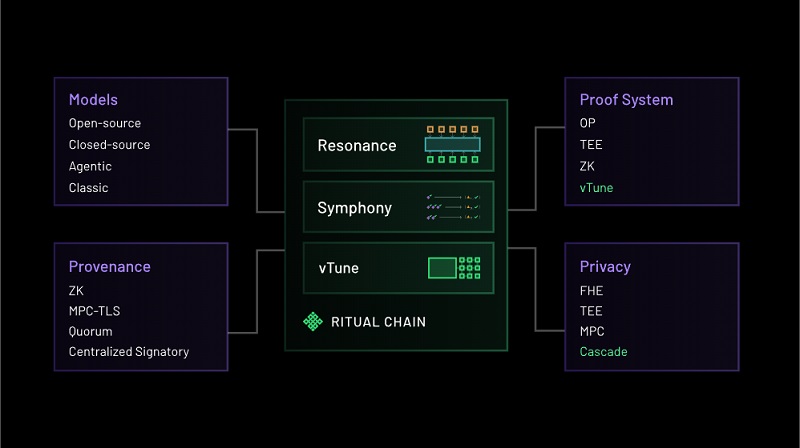
Task: Click the Proof System heading
Action: click(x=627, y=99)
